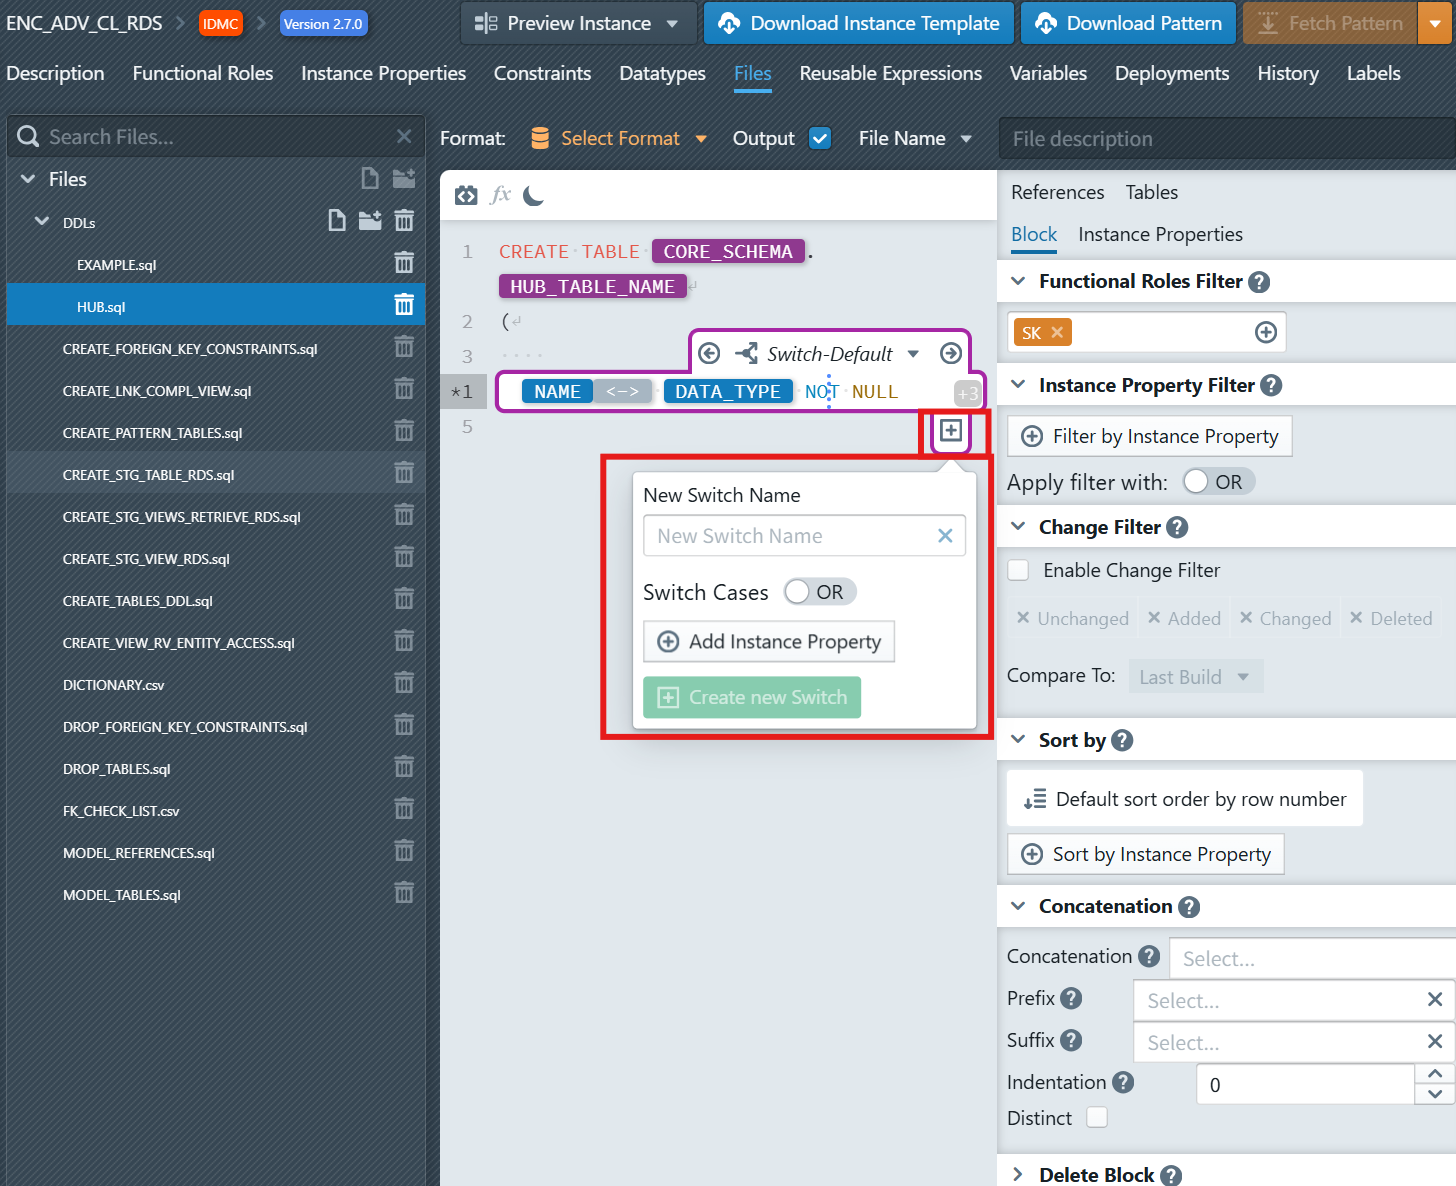Type in the New Switch Name field

coord(790,536)
